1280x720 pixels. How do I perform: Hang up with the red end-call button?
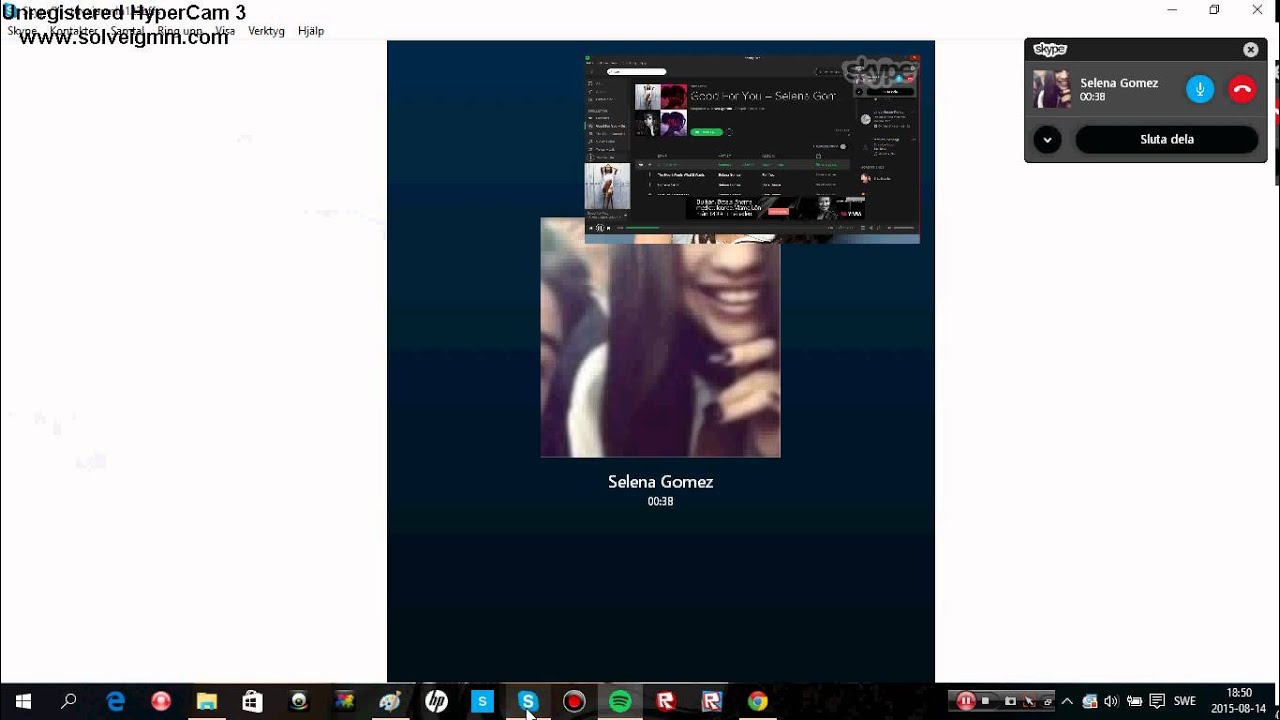(1242, 89)
